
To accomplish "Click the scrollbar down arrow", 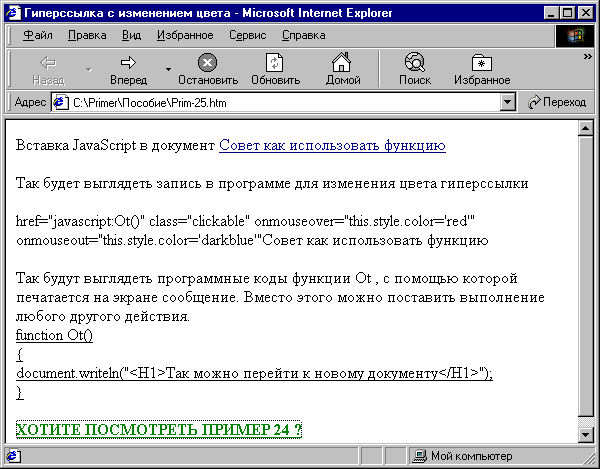I will coord(585,434).
